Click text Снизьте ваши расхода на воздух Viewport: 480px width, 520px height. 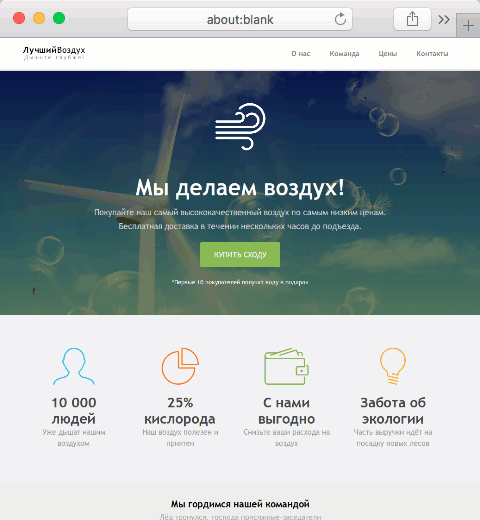287,438
